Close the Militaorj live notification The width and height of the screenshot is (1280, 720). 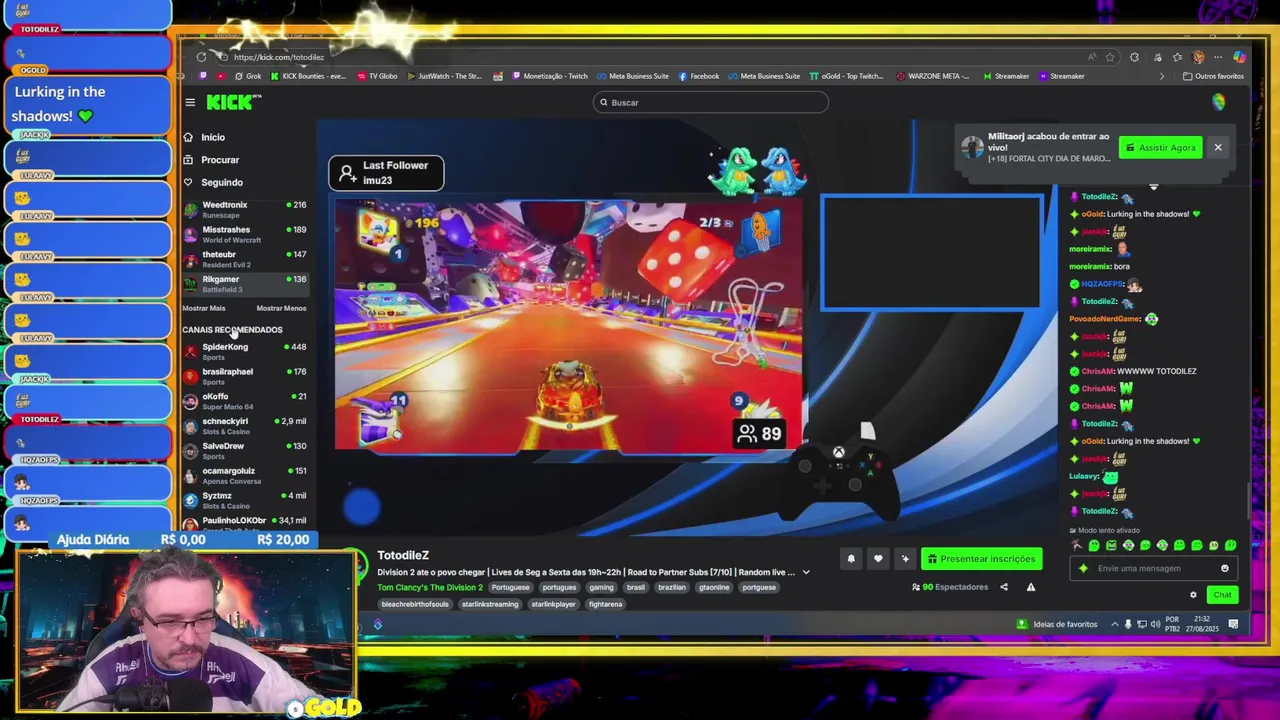click(1218, 148)
